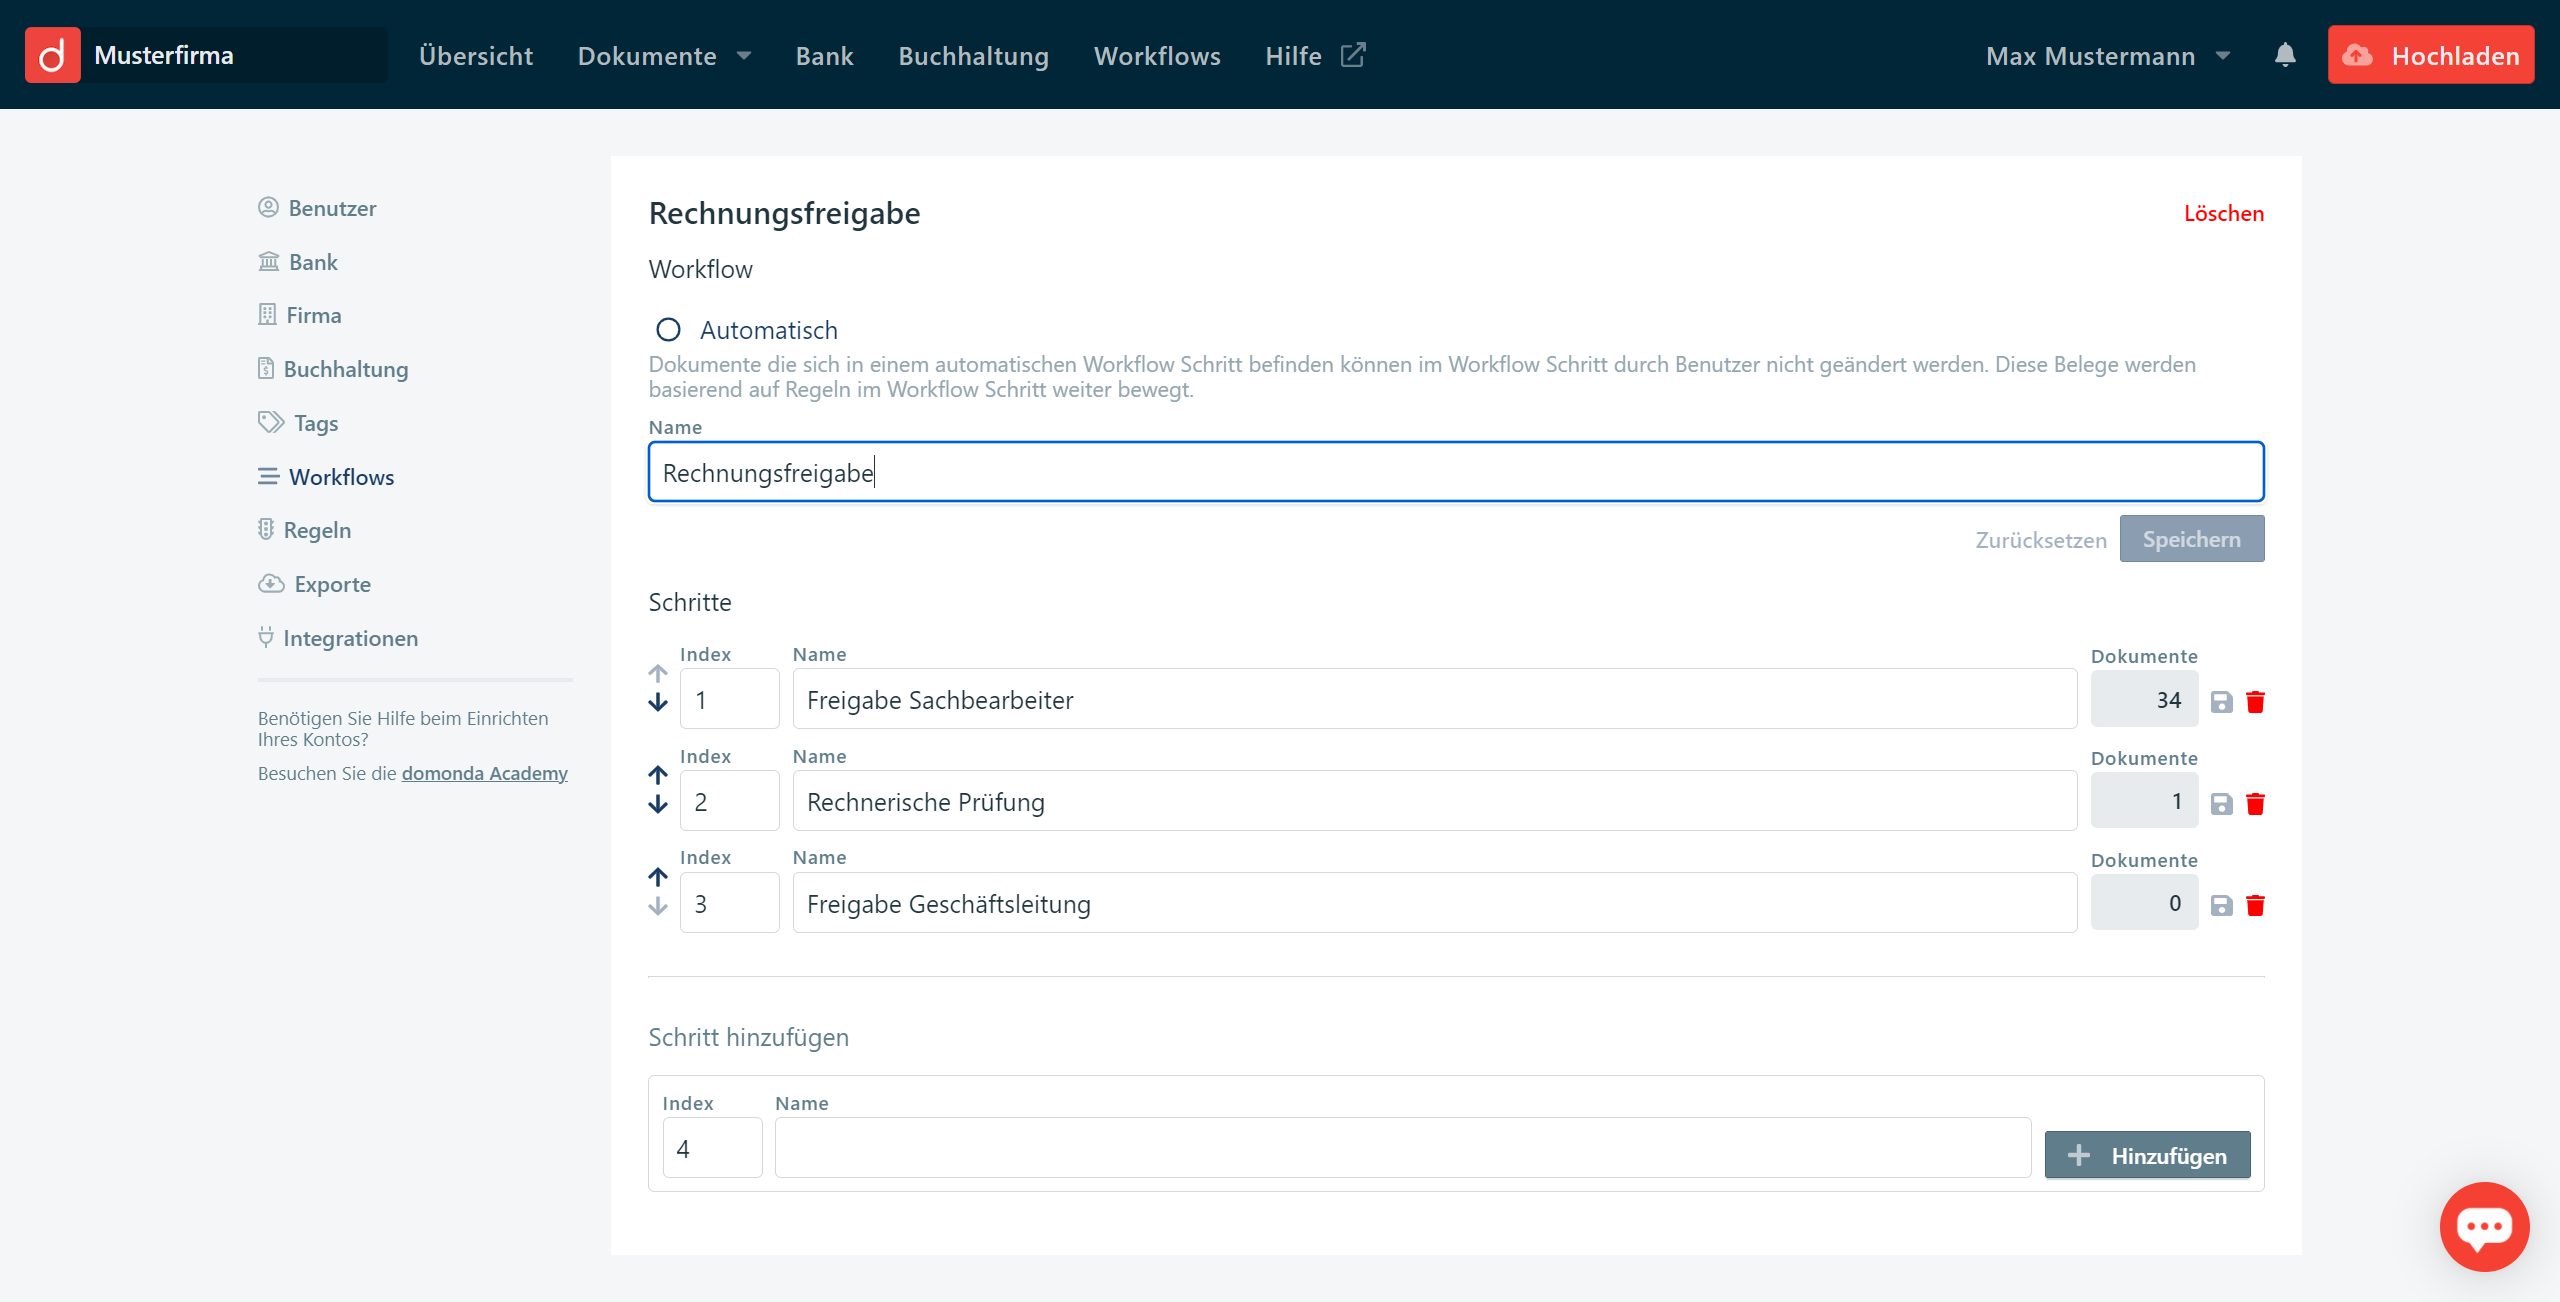The height and width of the screenshot is (1302, 2560).
Task: Click the domonda logo icon
Action: 52,55
